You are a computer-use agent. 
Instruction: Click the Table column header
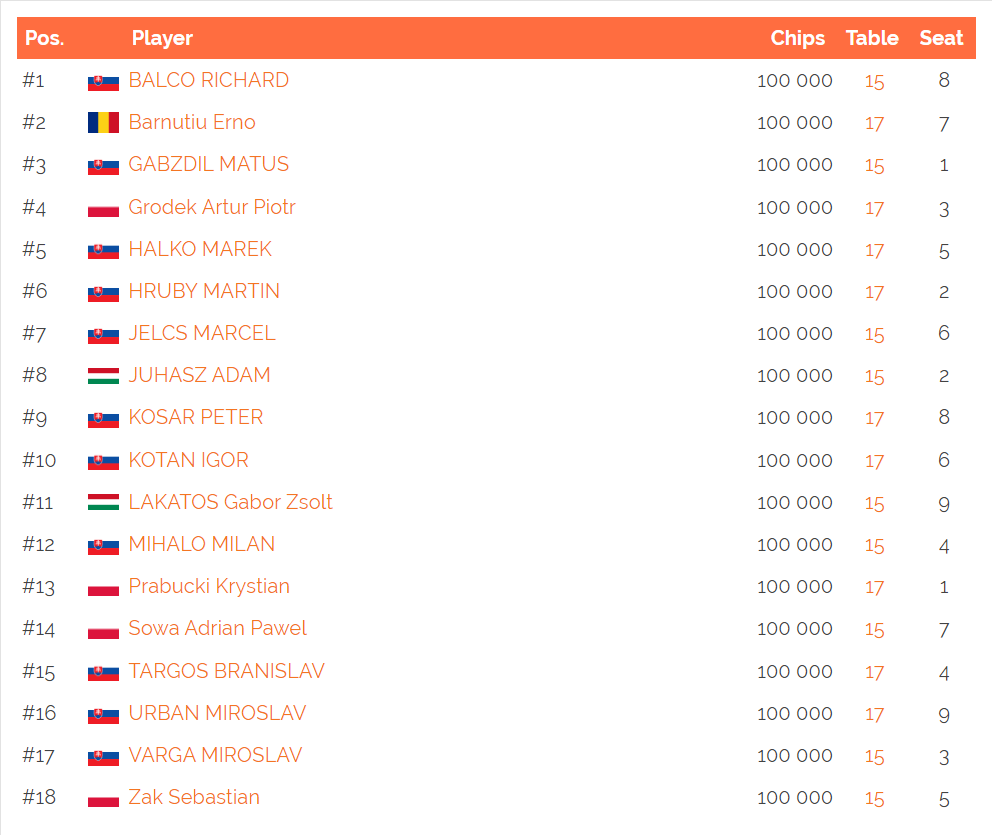click(x=872, y=38)
